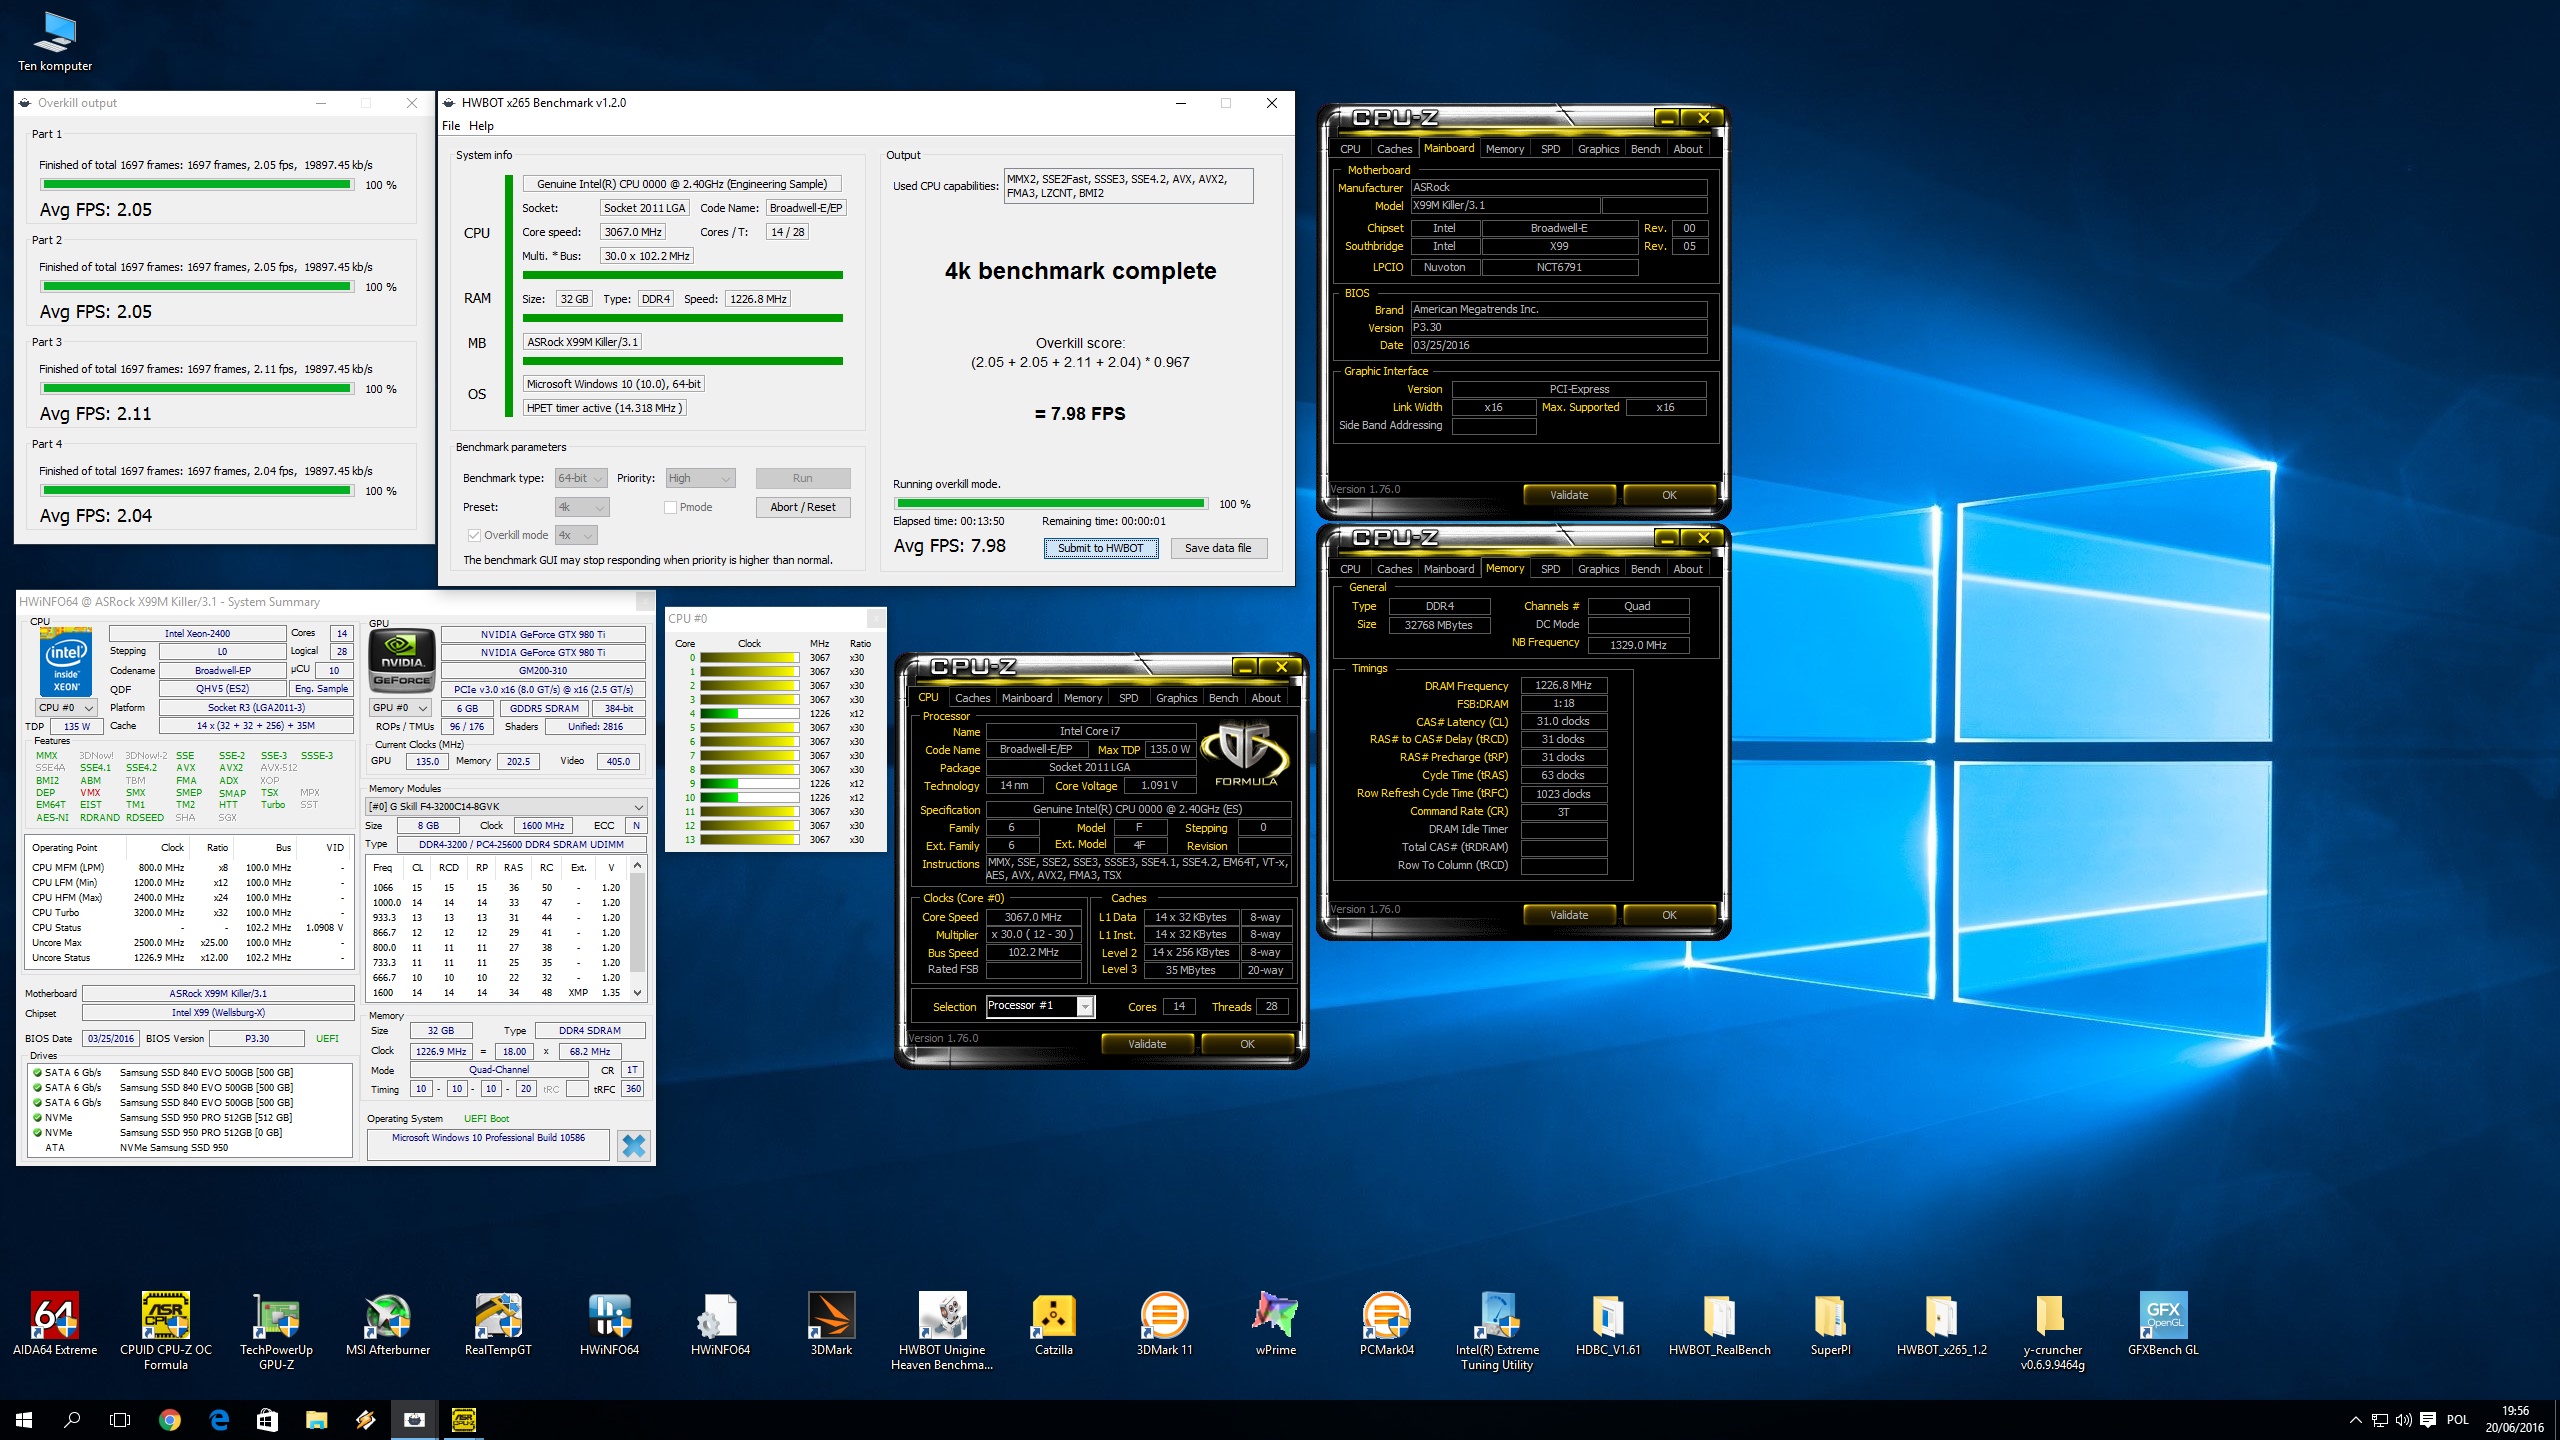The image size is (2560, 1440).
Task: Click the 32 GB RAM size field
Action: pos(574,299)
